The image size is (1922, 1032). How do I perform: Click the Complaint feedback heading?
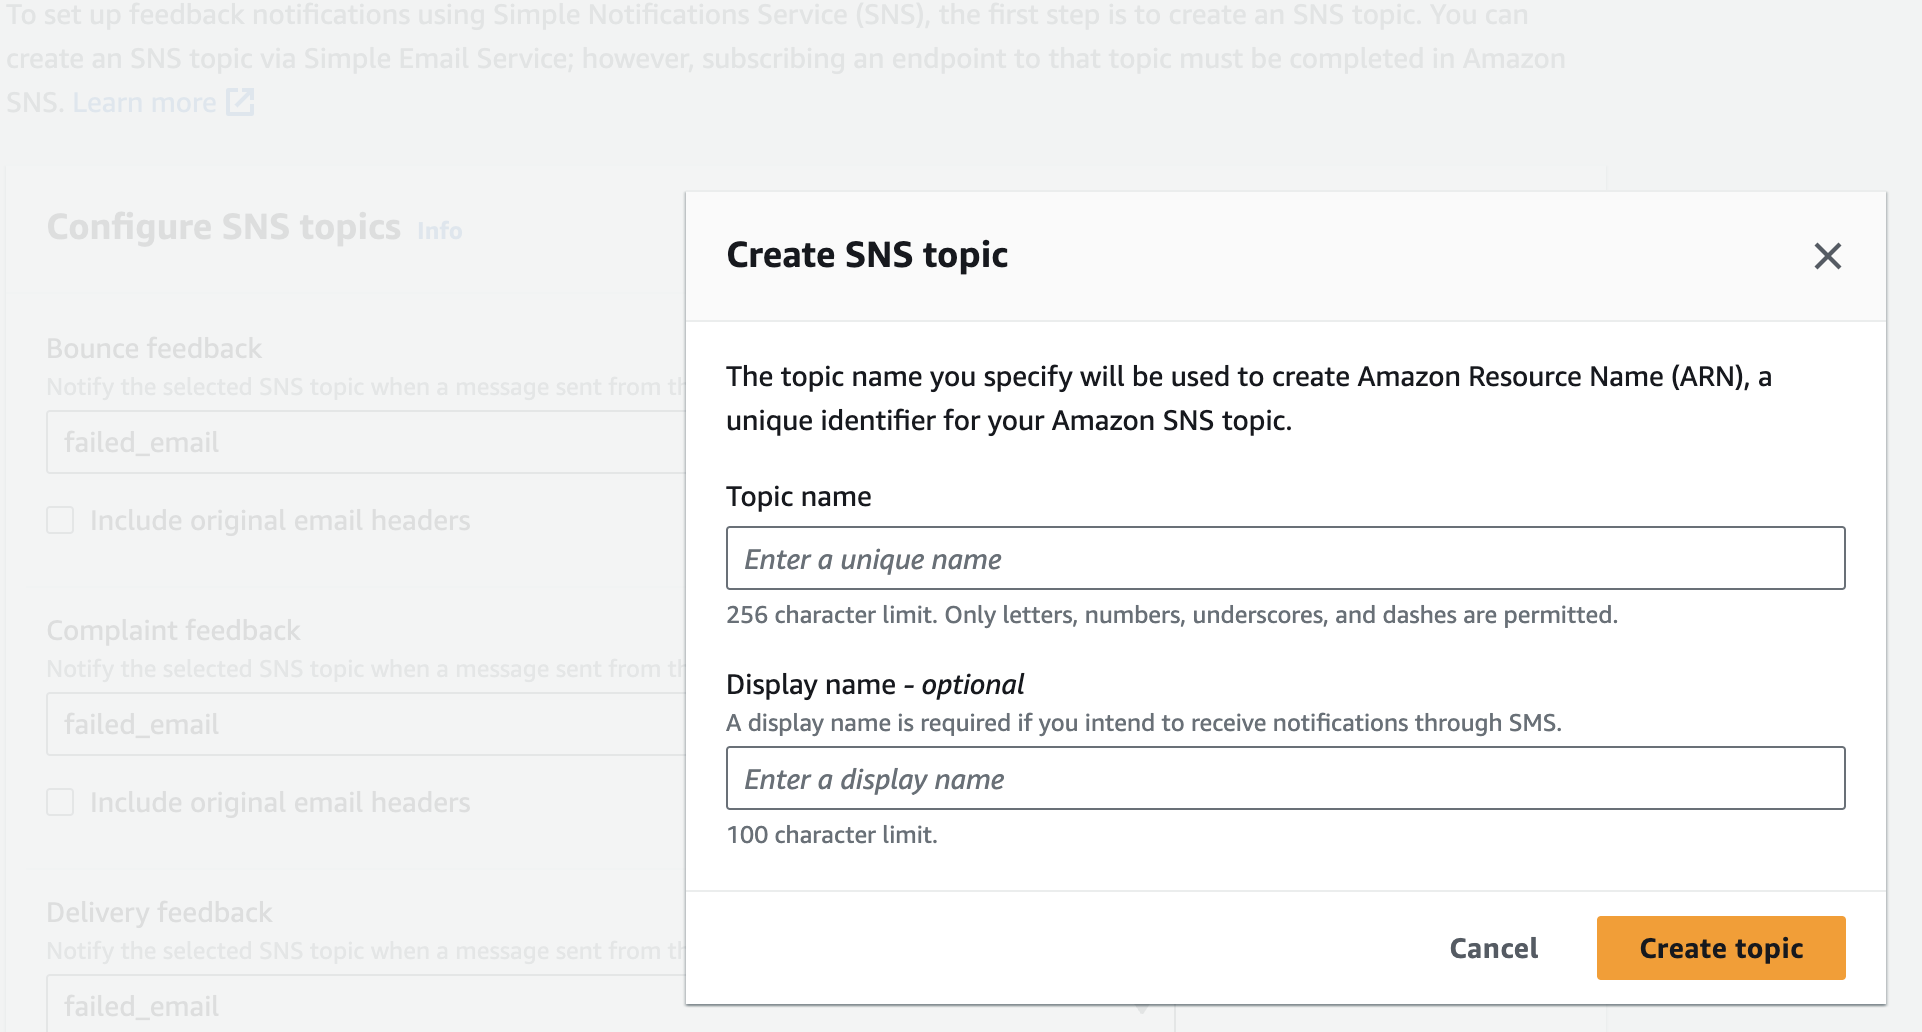173,630
